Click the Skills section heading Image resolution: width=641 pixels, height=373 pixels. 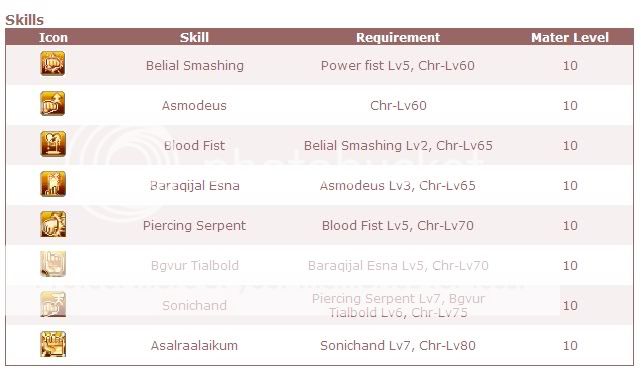(25, 20)
